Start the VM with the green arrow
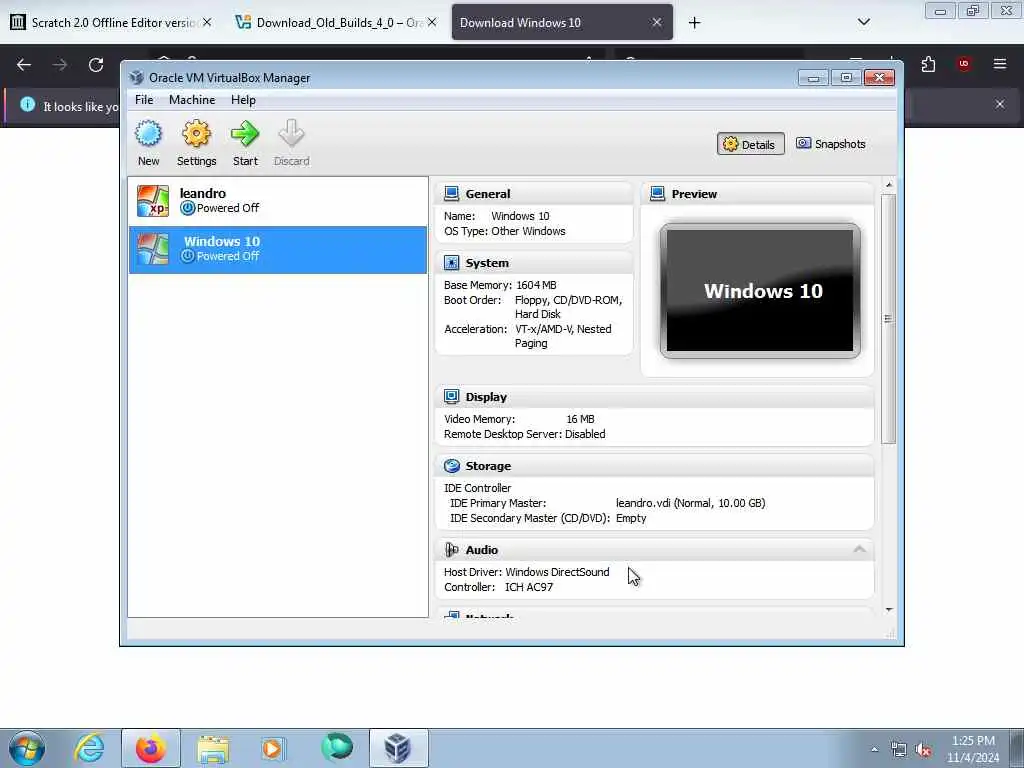The width and height of the screenshot is (1024, 768). [245, 133]
